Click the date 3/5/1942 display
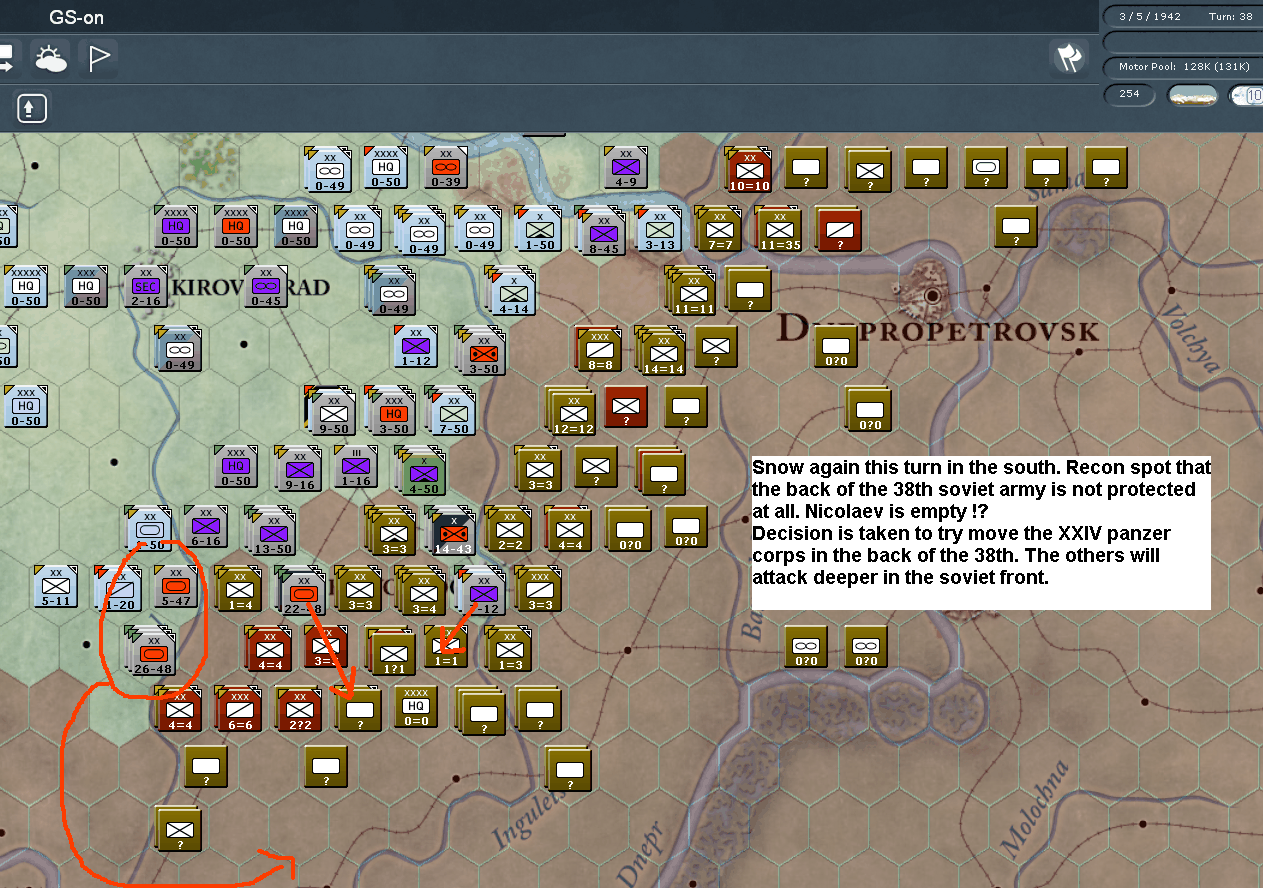 click(x=1148, y=16)
